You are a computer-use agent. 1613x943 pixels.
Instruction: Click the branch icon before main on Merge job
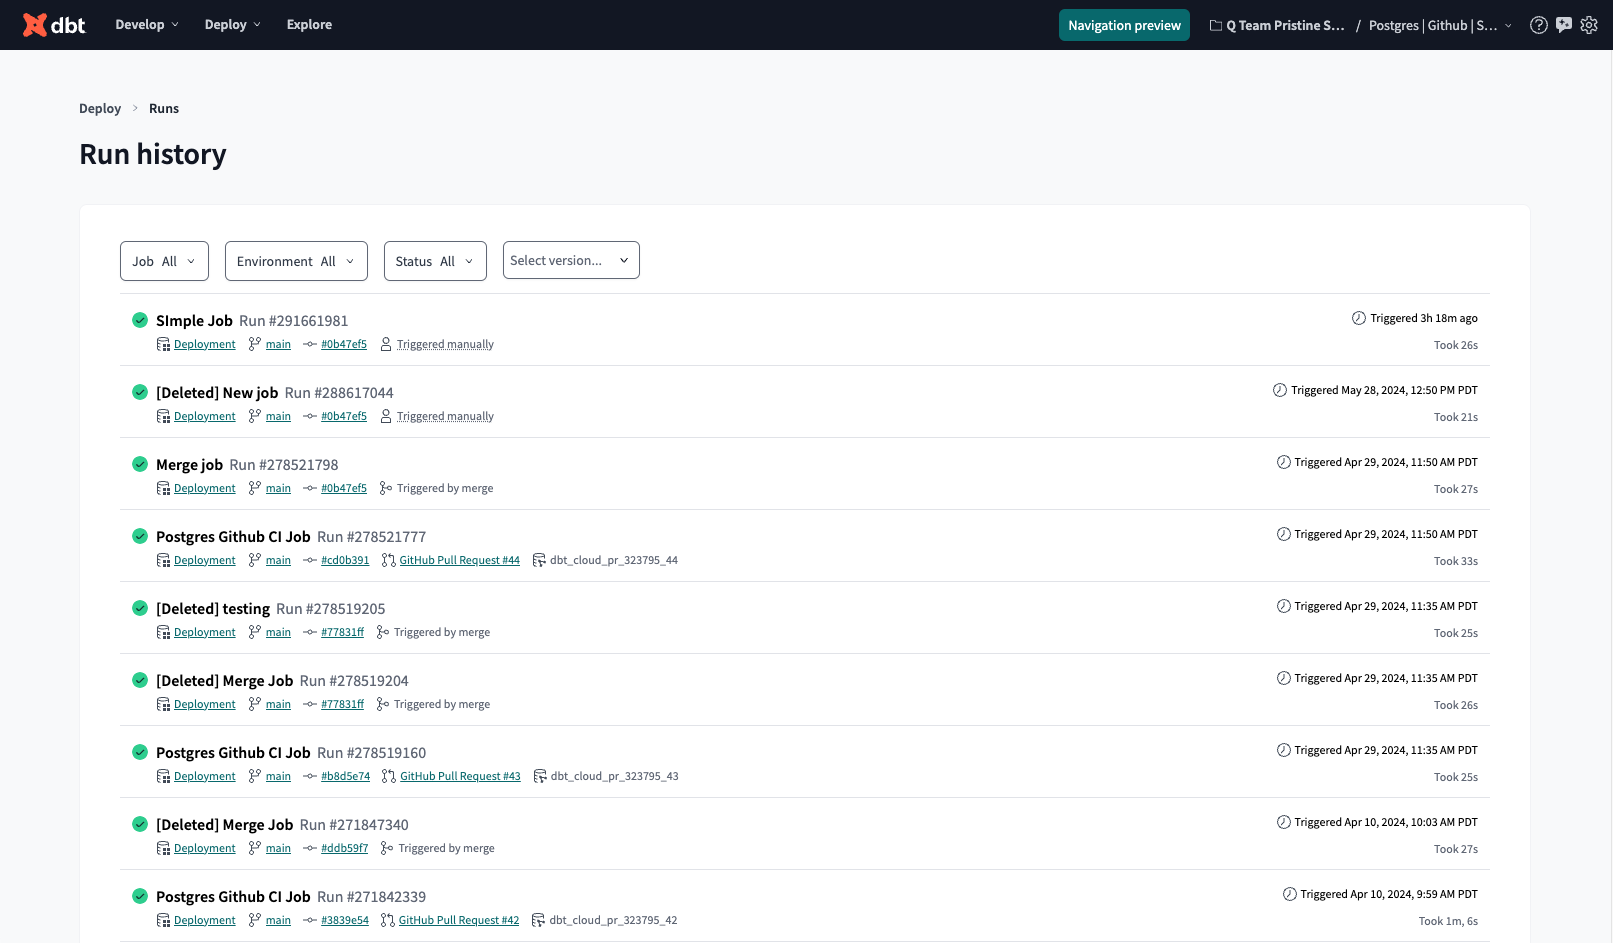255,487
